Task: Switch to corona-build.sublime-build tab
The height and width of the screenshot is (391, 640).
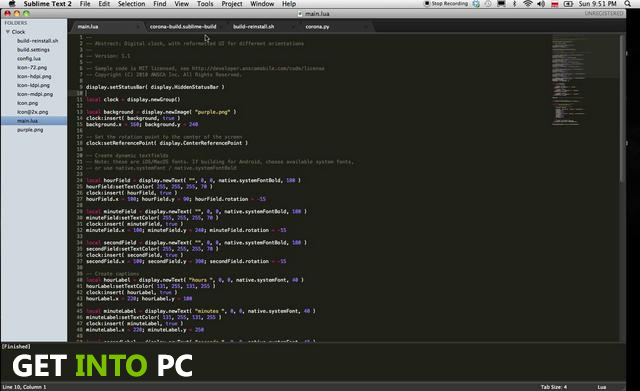Action: [183, 27]
